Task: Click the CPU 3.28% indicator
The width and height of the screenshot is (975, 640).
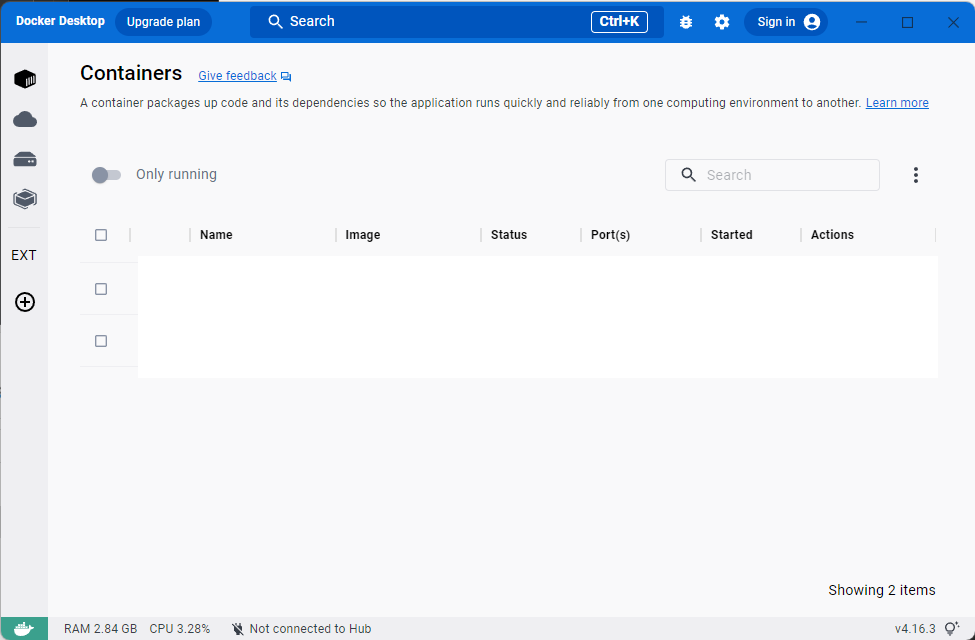Action: [180, 629]
